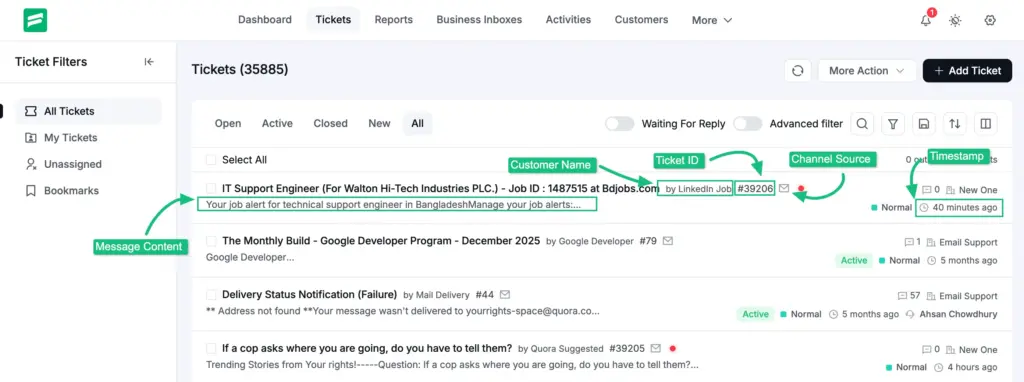Click customer name 'by Mail Delivery'
The width and height of the screenshot is (1024, 382).
(436, 294)
